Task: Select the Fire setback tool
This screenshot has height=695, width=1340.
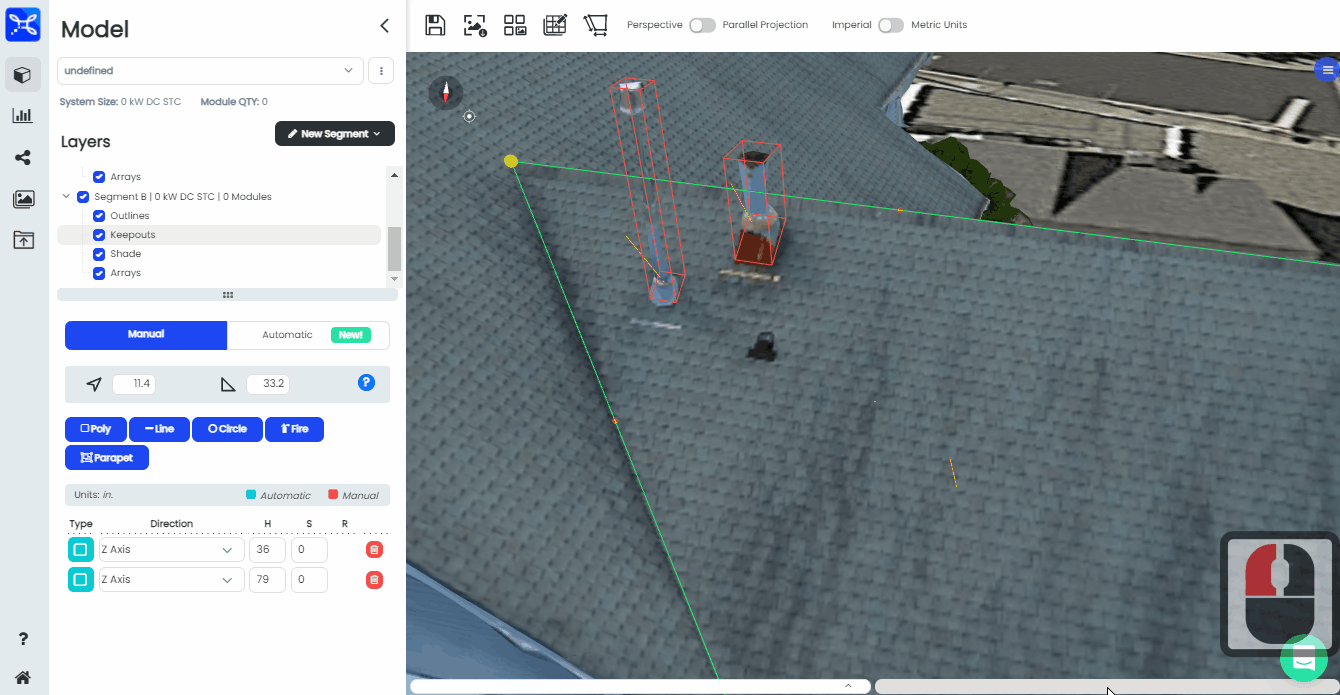Action: click(294, 429)
